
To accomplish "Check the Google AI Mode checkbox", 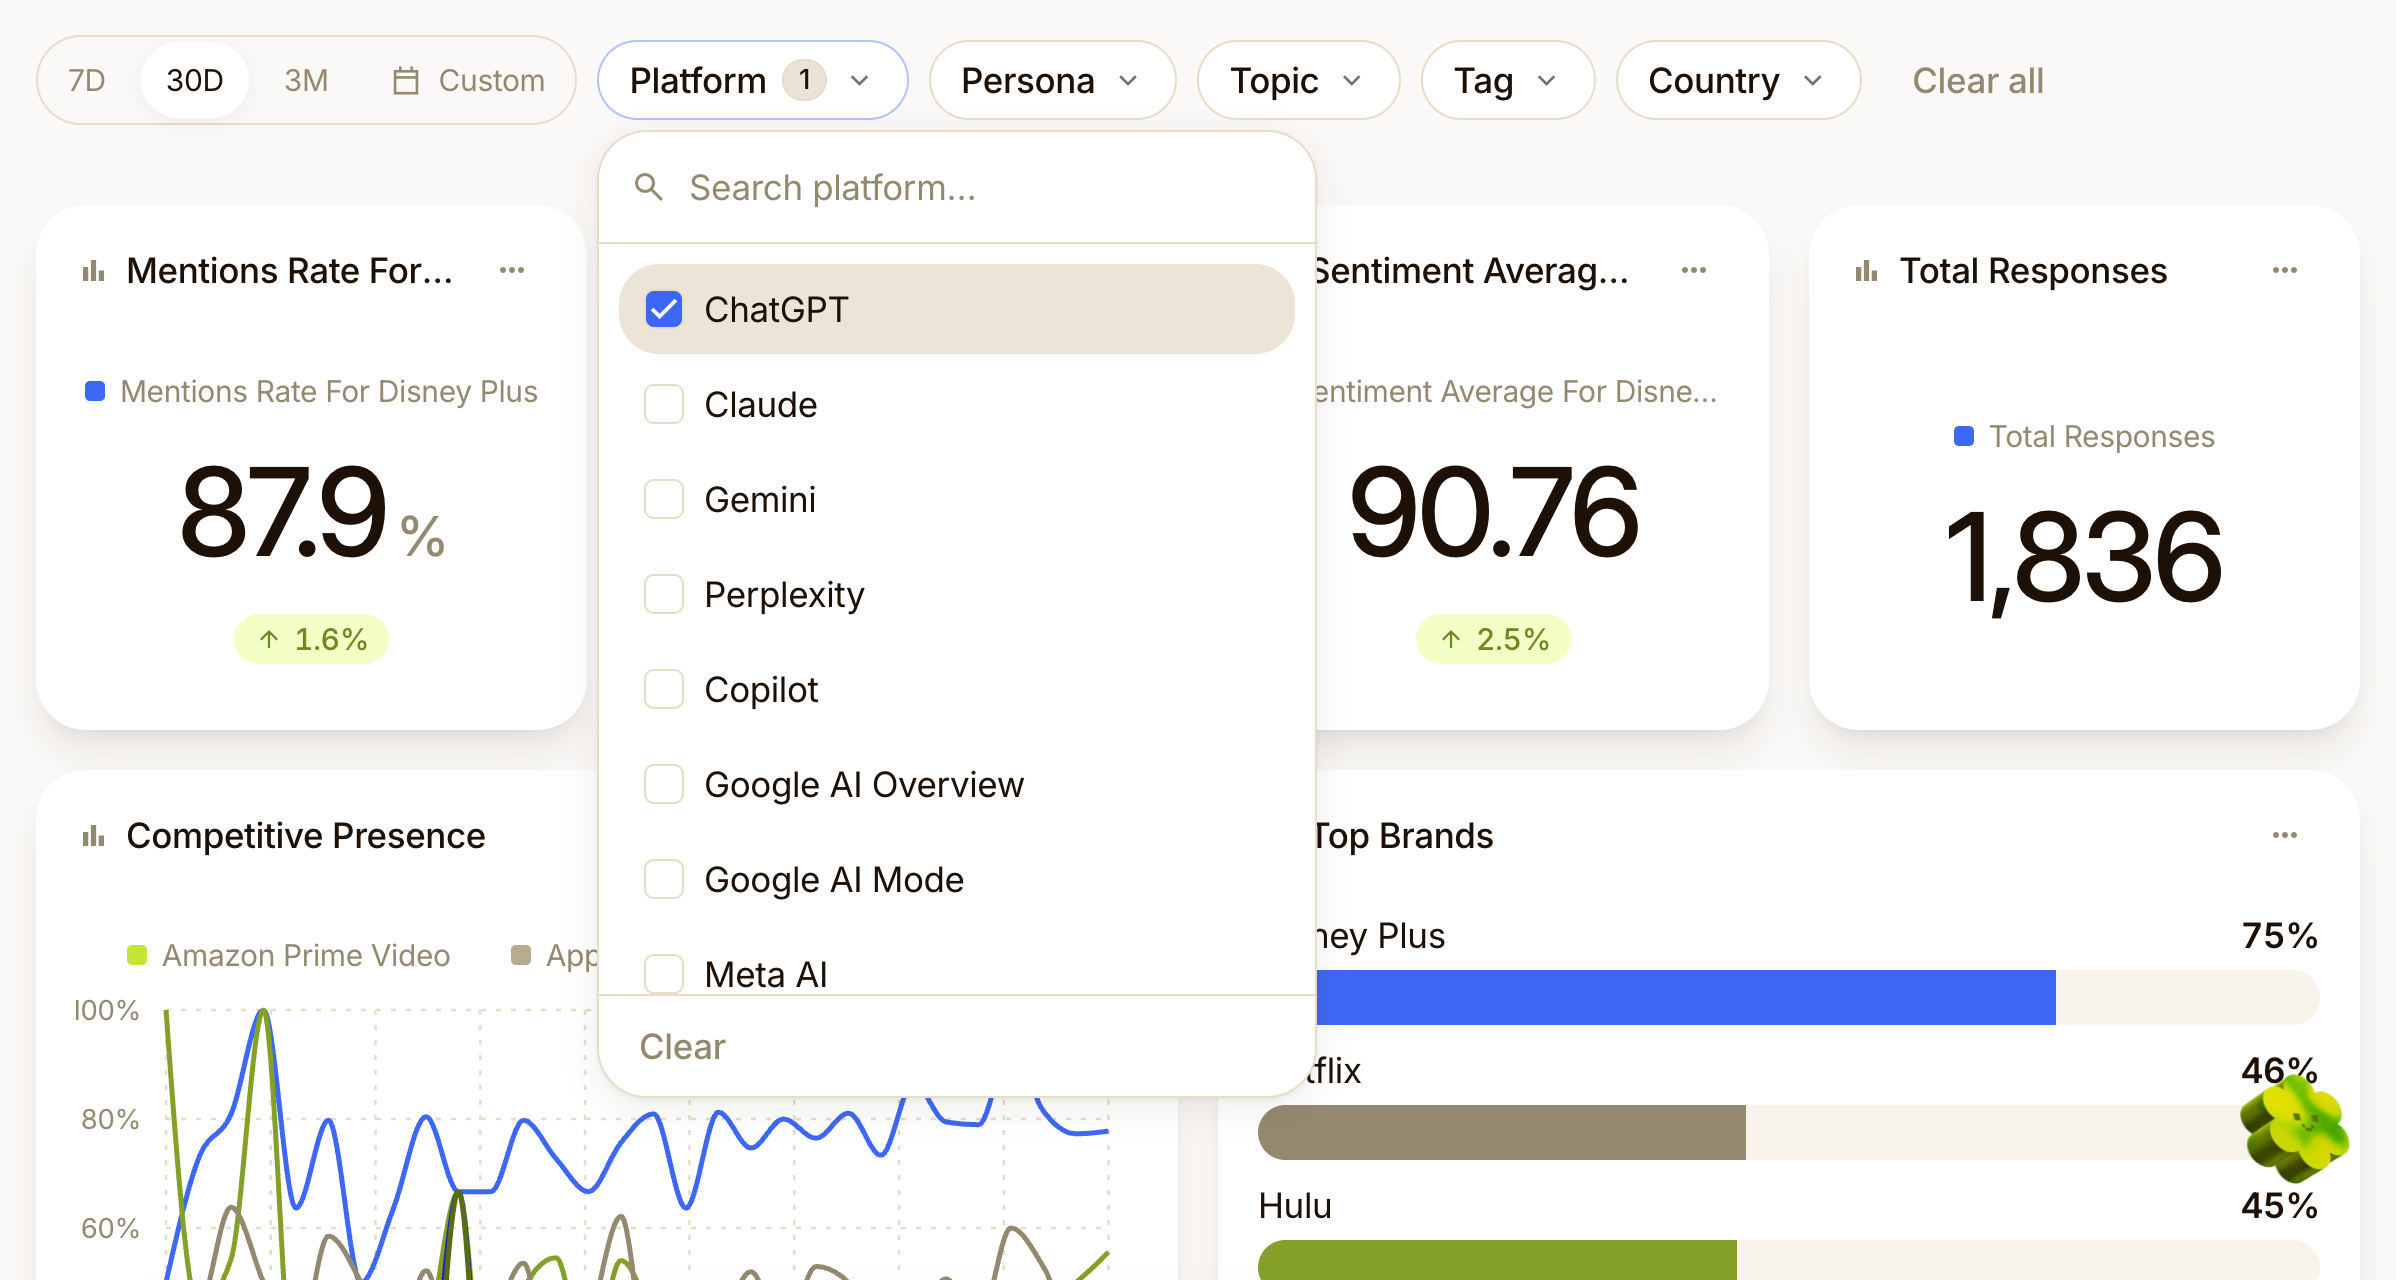I will point(664,879).
